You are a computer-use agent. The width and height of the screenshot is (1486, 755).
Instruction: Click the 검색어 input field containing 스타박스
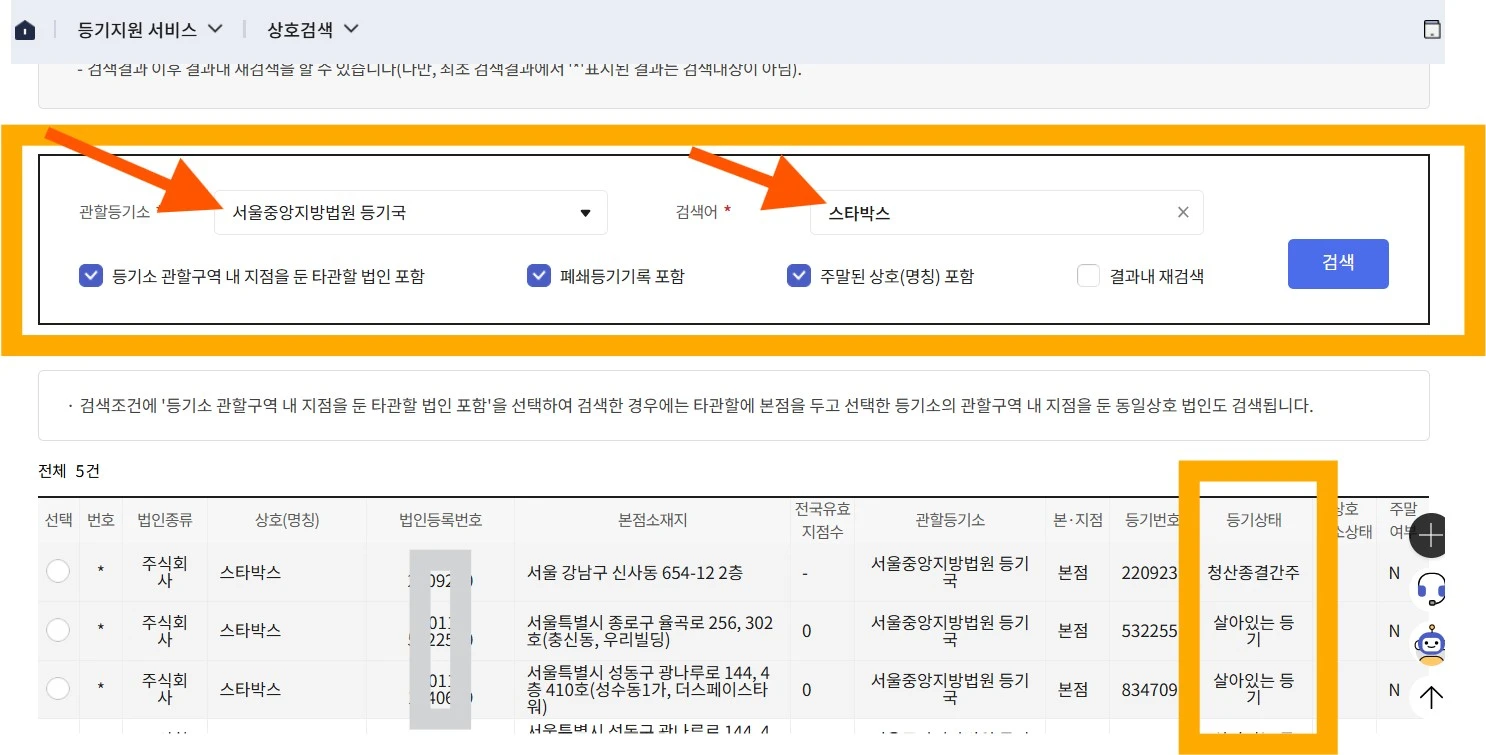pos(1006,212)
